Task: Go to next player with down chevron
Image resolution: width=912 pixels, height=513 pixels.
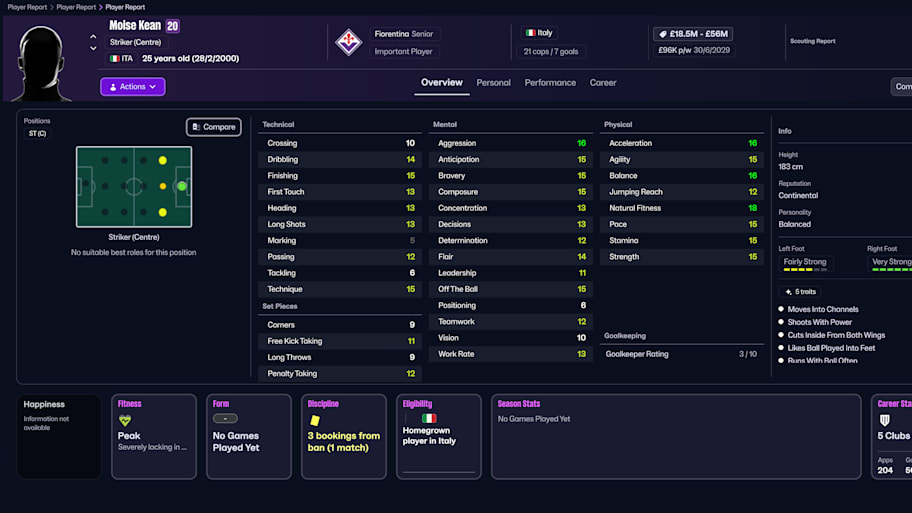Action: [93, 48]
